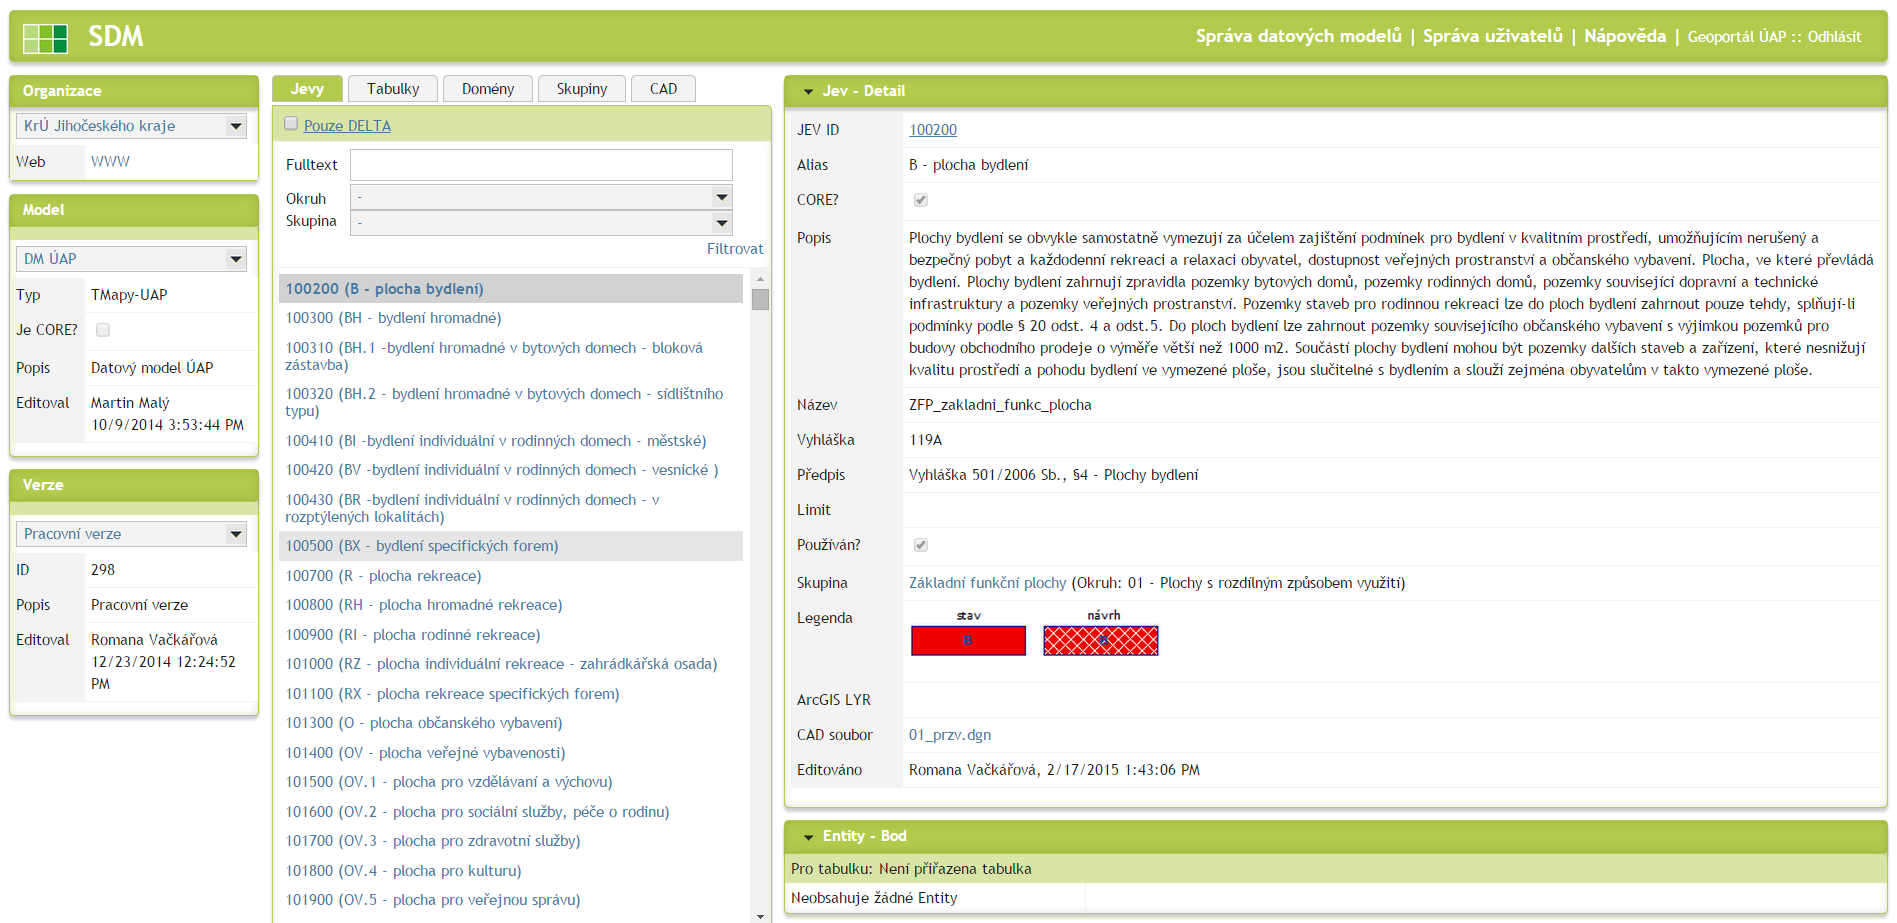Click the hatched 'návrh' legend swatch

(1100, 640)
